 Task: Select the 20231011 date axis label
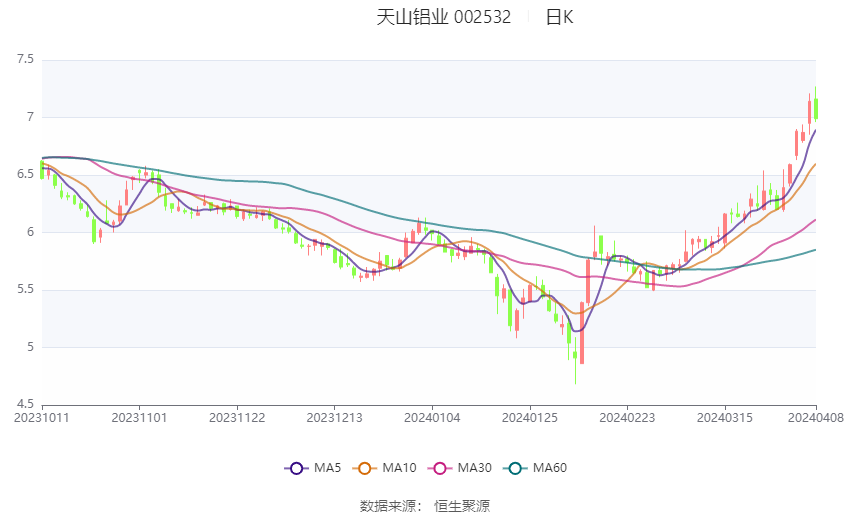[42, 418]
